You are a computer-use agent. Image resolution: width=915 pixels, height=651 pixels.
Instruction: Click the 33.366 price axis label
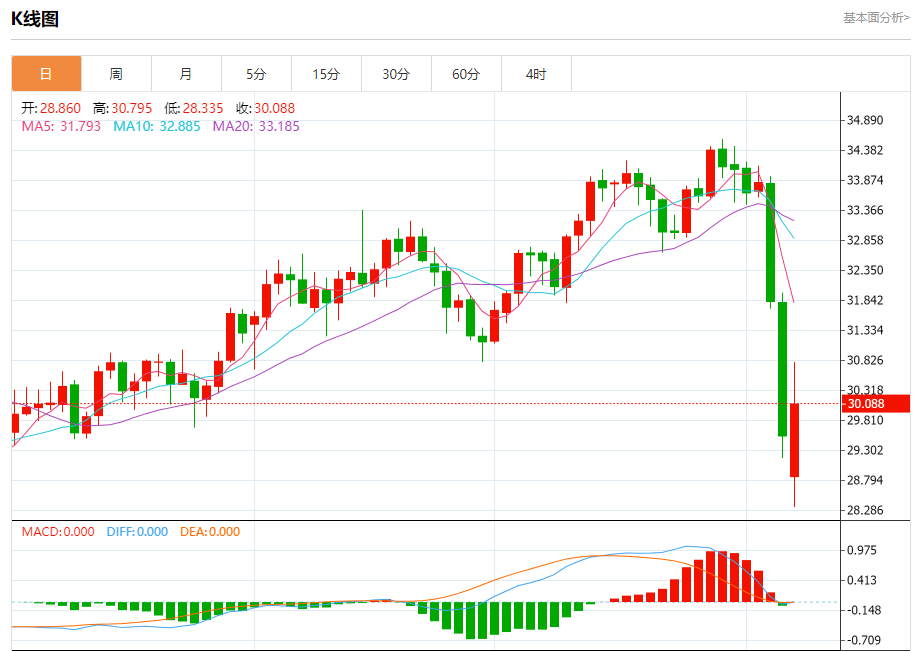click(865, 210)
